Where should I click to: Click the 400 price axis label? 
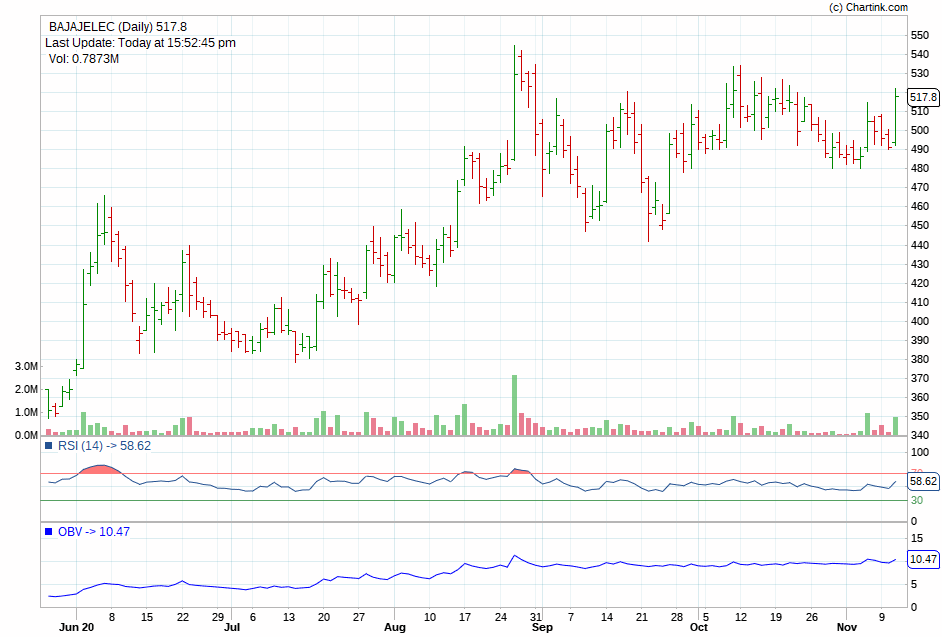(920, 322)
